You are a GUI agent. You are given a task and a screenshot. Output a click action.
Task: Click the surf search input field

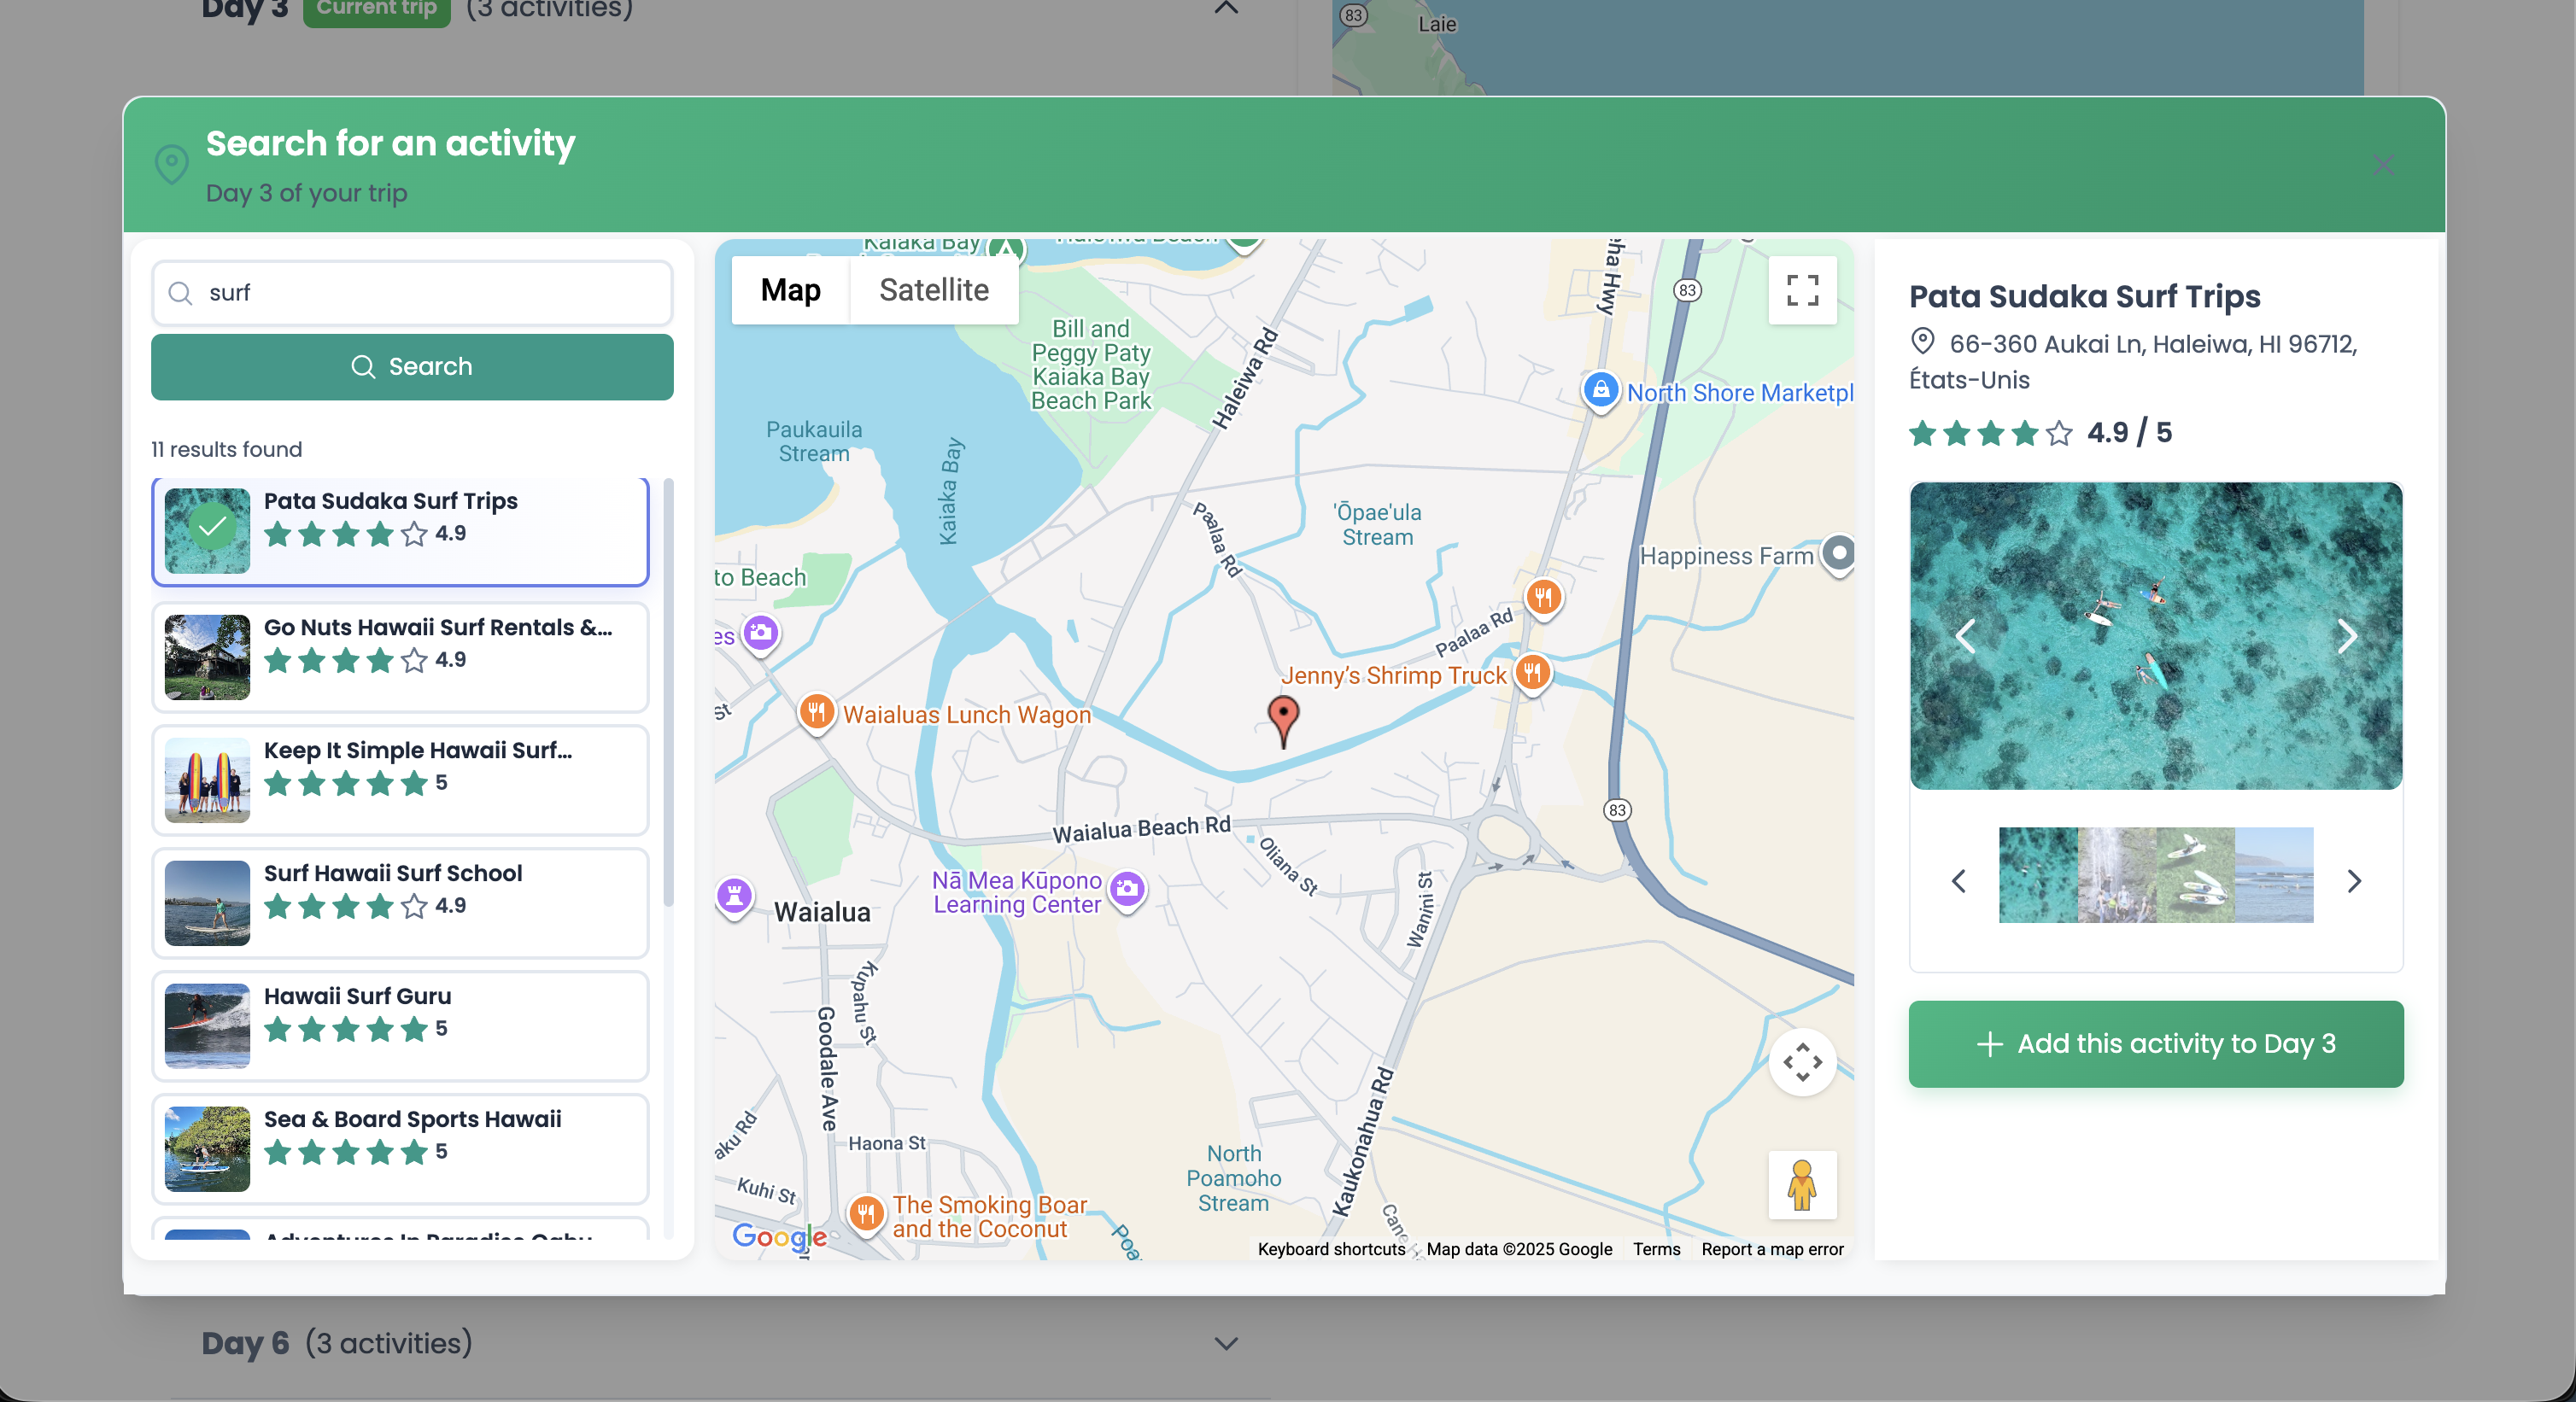(412, 293)
